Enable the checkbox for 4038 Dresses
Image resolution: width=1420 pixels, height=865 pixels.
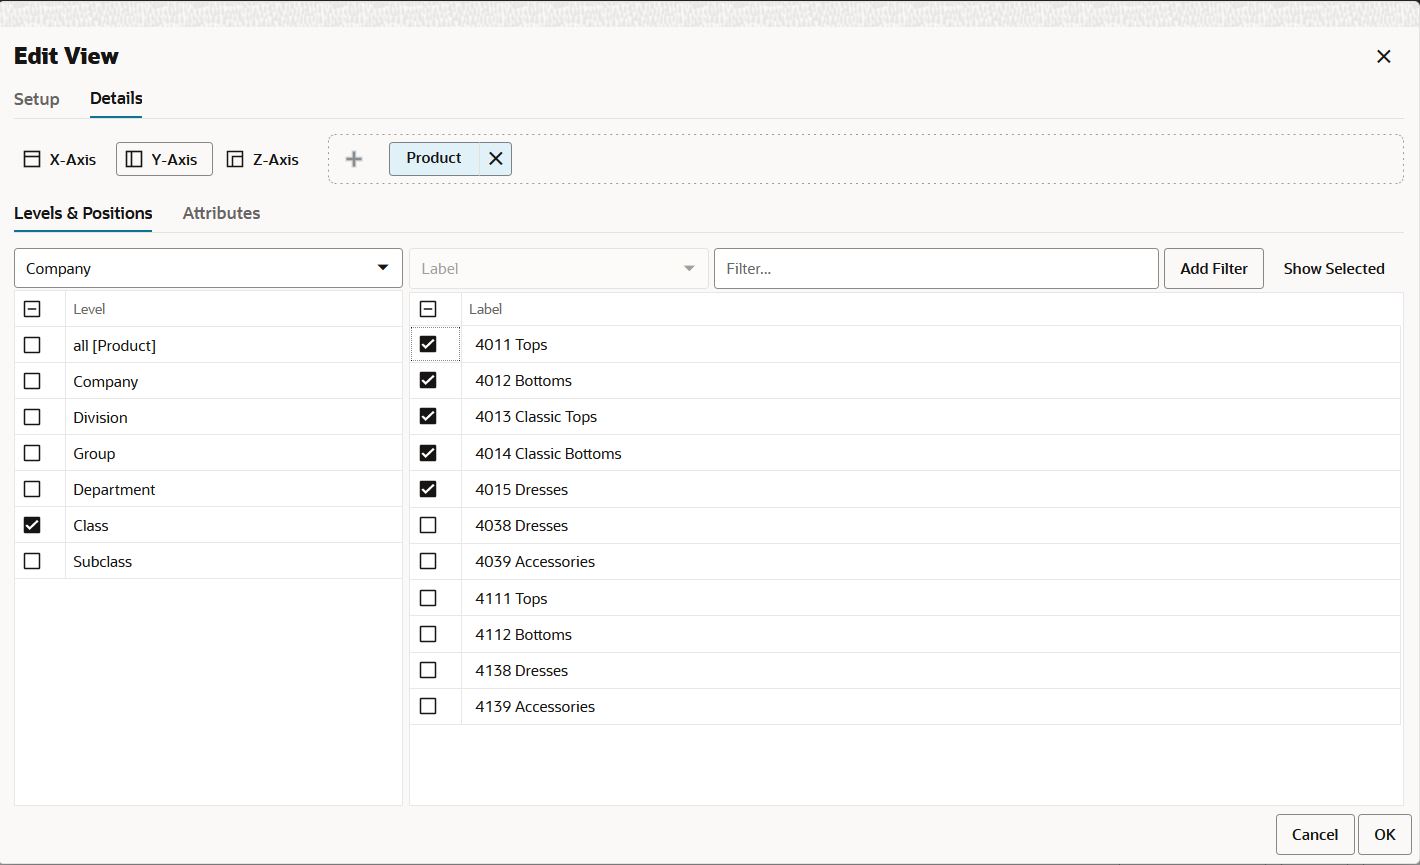tap(429, 525)
